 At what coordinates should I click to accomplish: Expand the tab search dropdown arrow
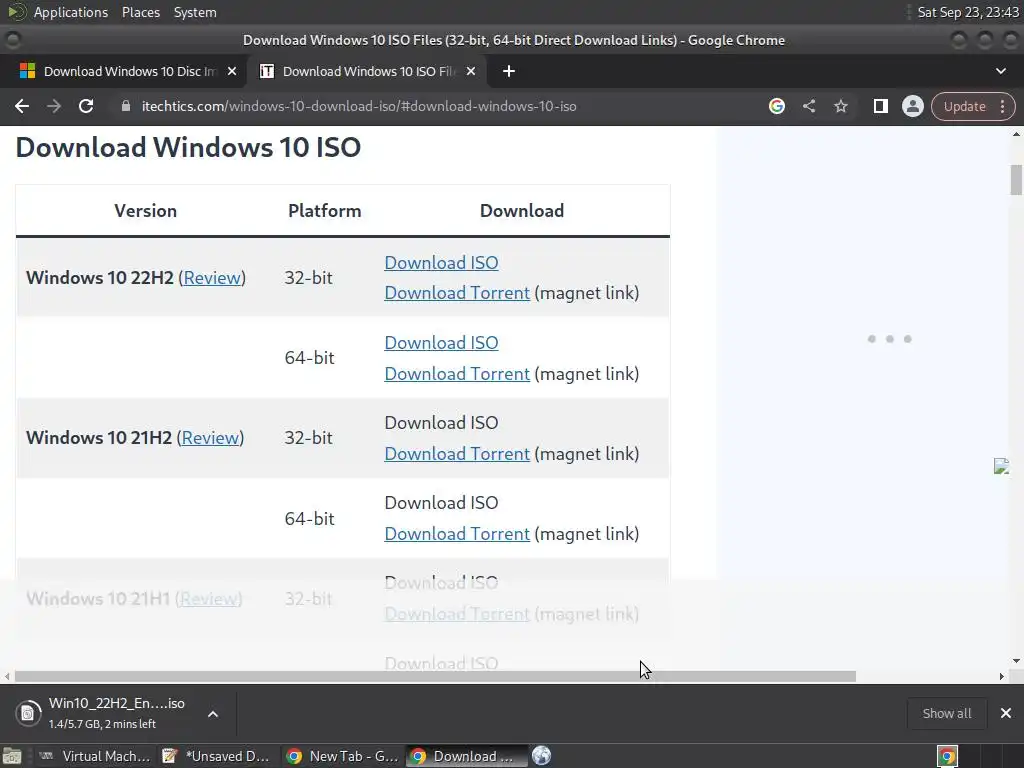[1000, 71]
